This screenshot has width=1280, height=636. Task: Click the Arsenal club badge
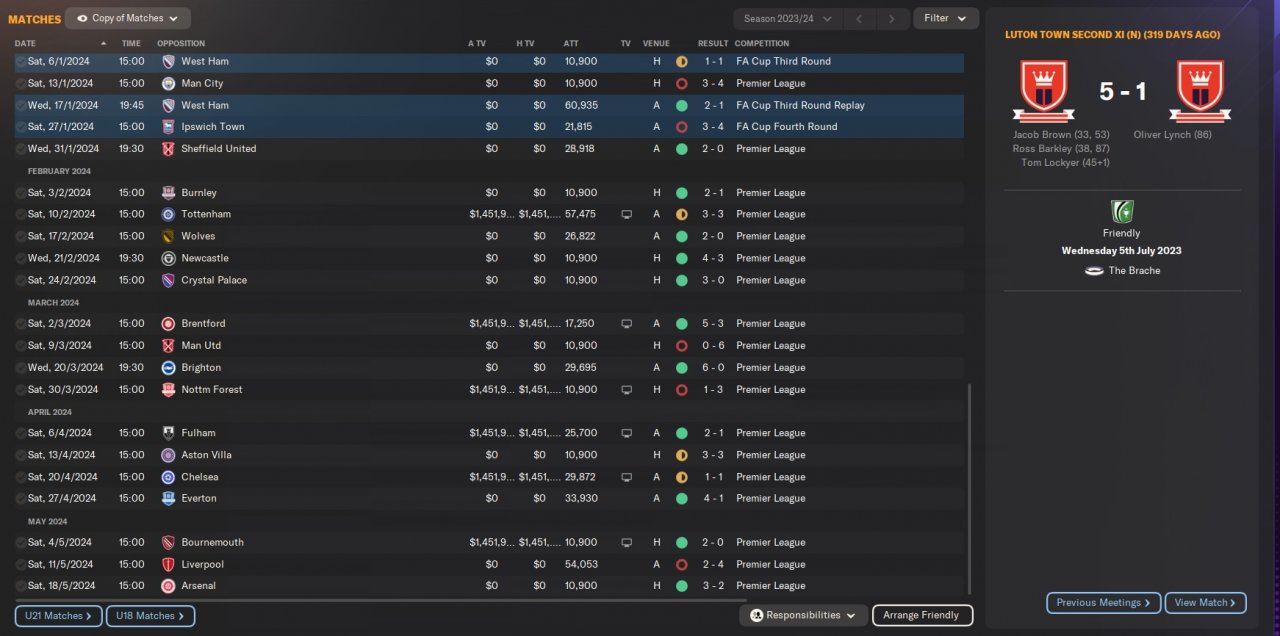point(168,587)
